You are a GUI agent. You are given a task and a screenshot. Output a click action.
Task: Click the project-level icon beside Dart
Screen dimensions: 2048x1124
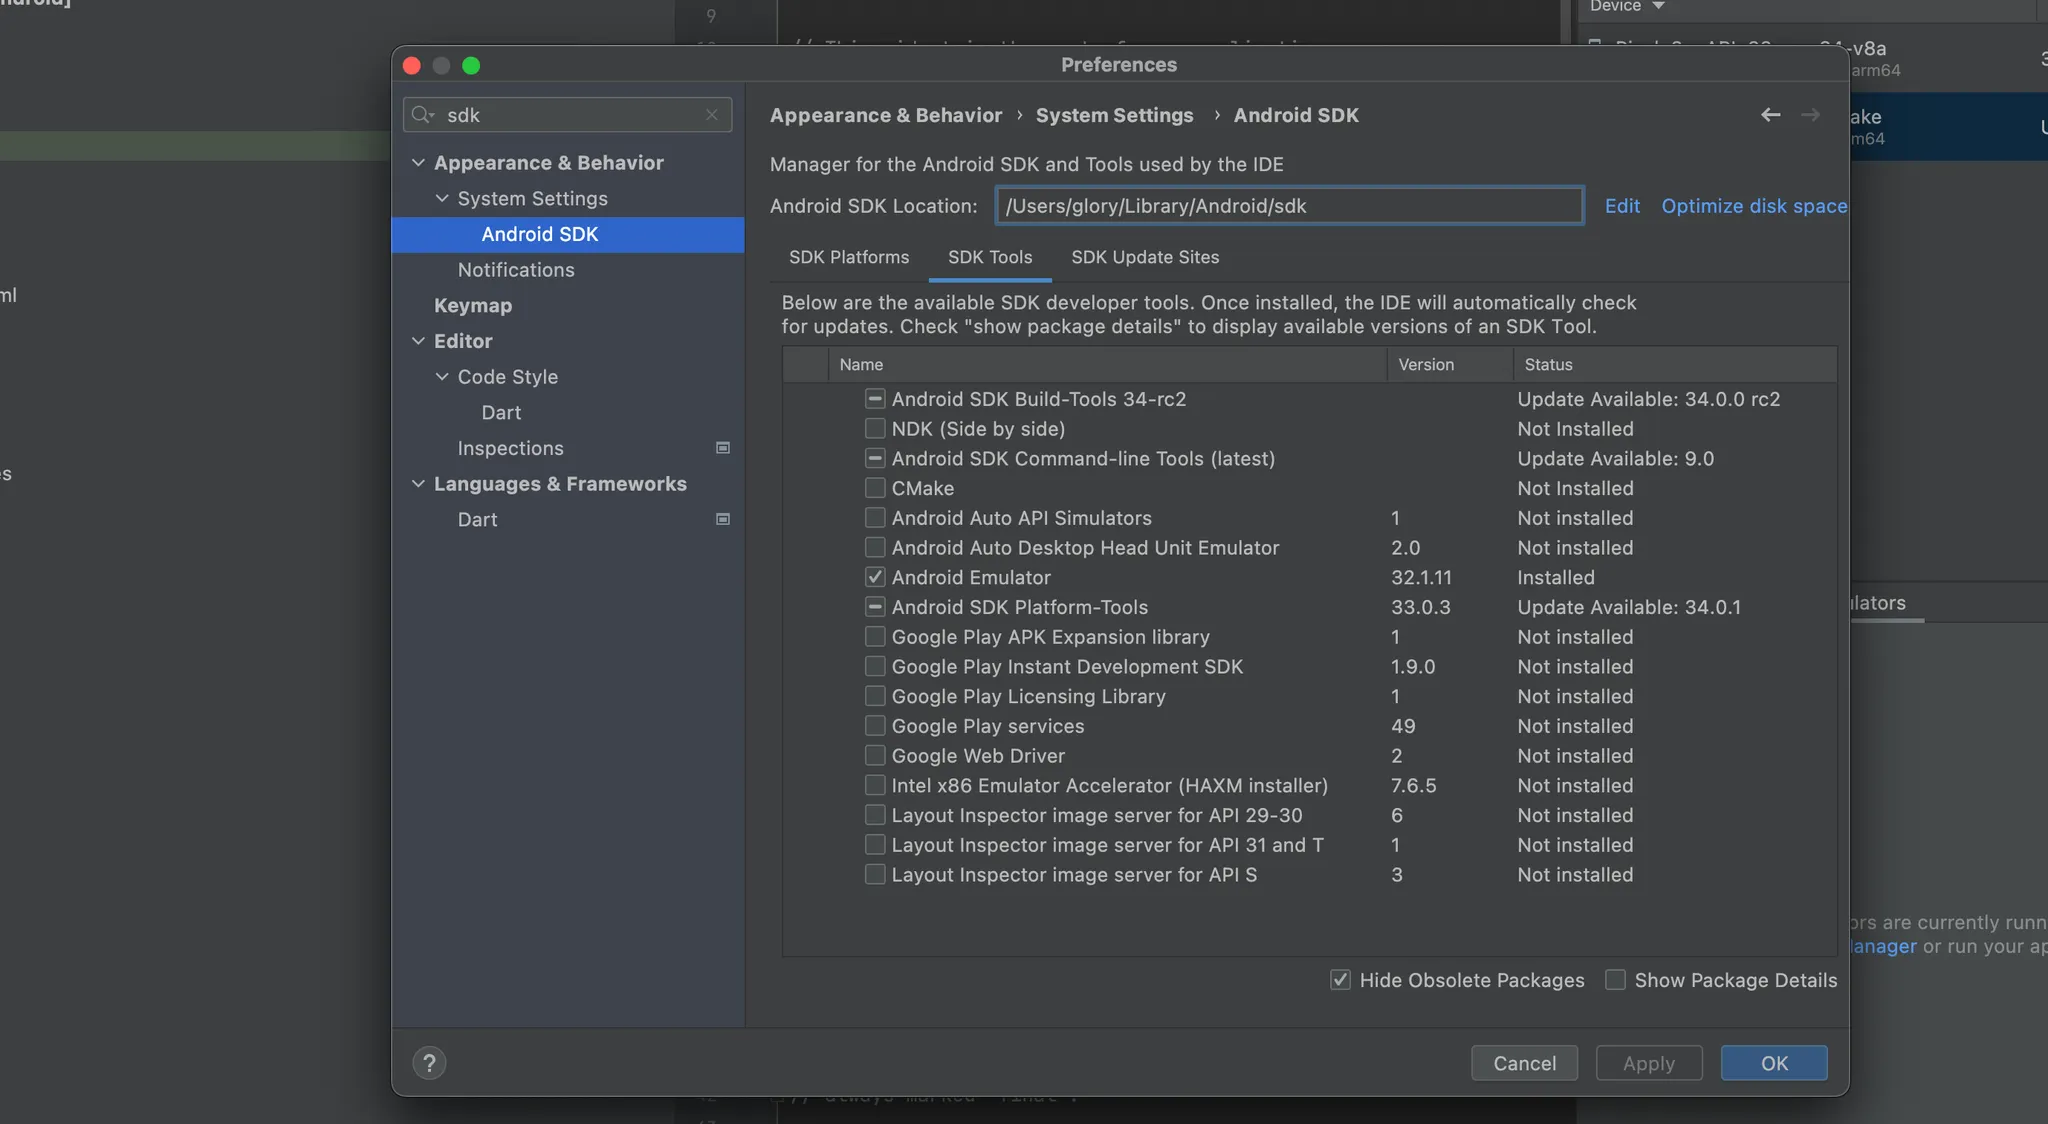click(723, 519)
